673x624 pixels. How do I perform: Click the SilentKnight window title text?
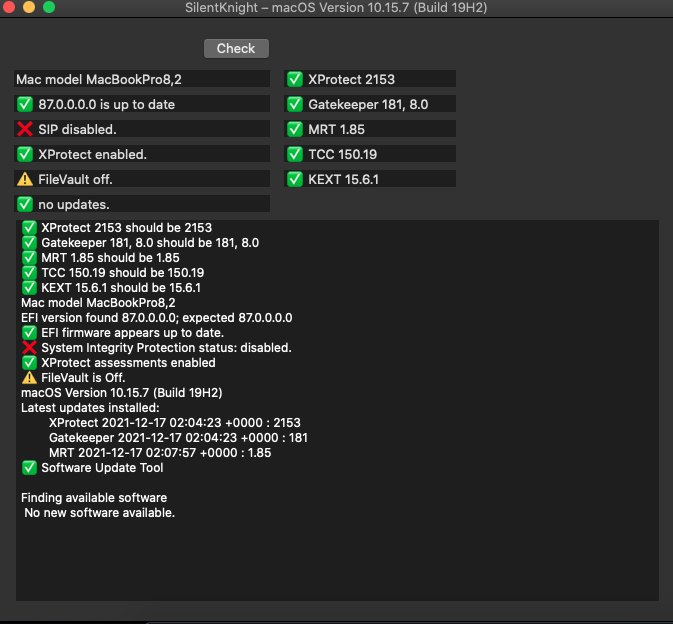click(336, 8)
